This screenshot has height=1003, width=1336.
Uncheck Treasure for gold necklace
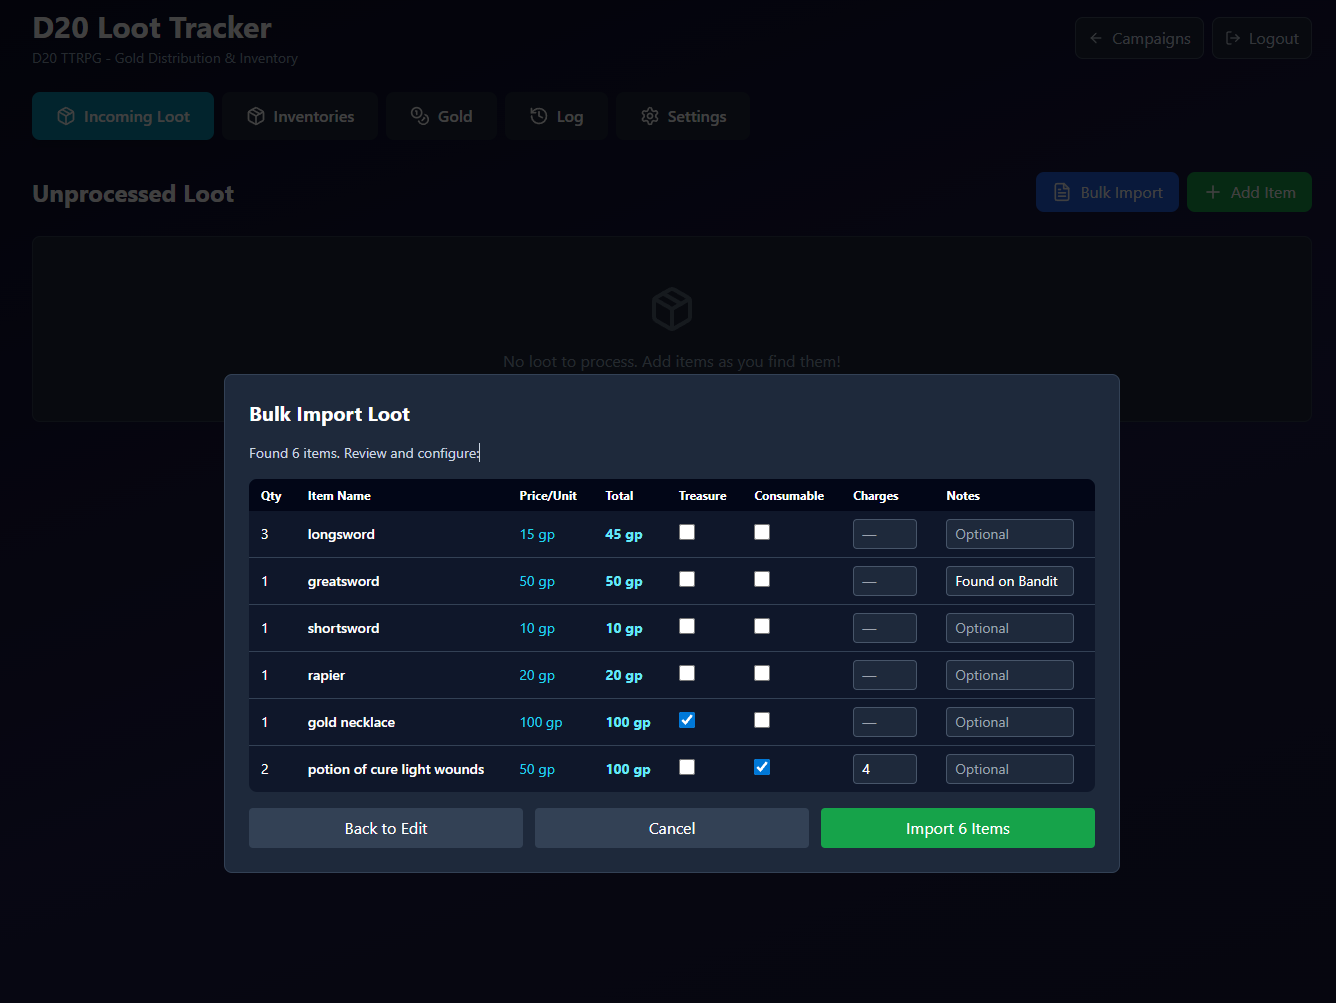[687, 720]
